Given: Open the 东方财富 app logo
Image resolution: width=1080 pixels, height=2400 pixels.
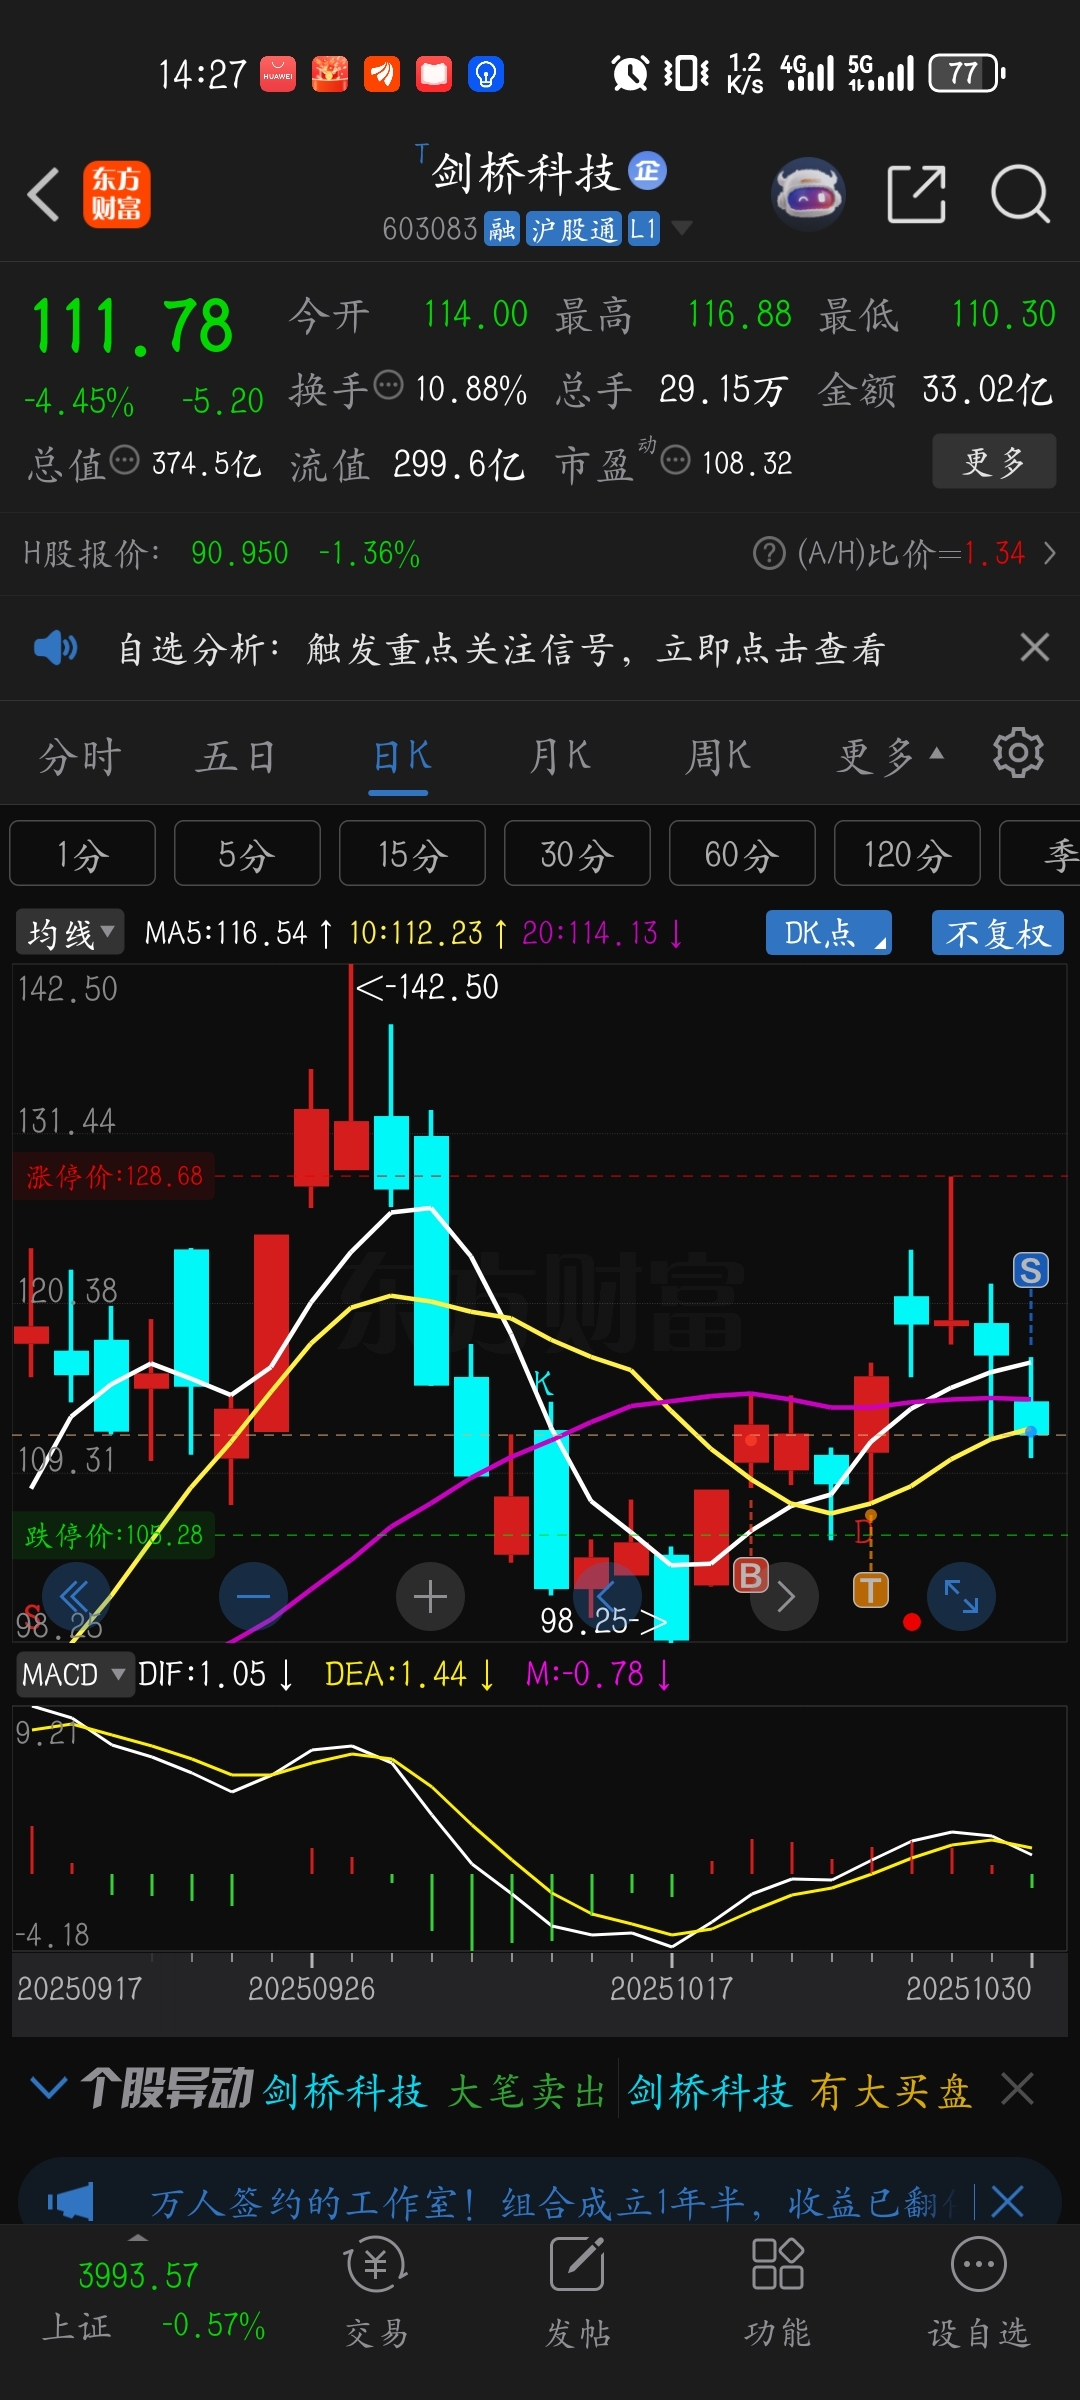Looking at the screenshot, I should 116,194.
